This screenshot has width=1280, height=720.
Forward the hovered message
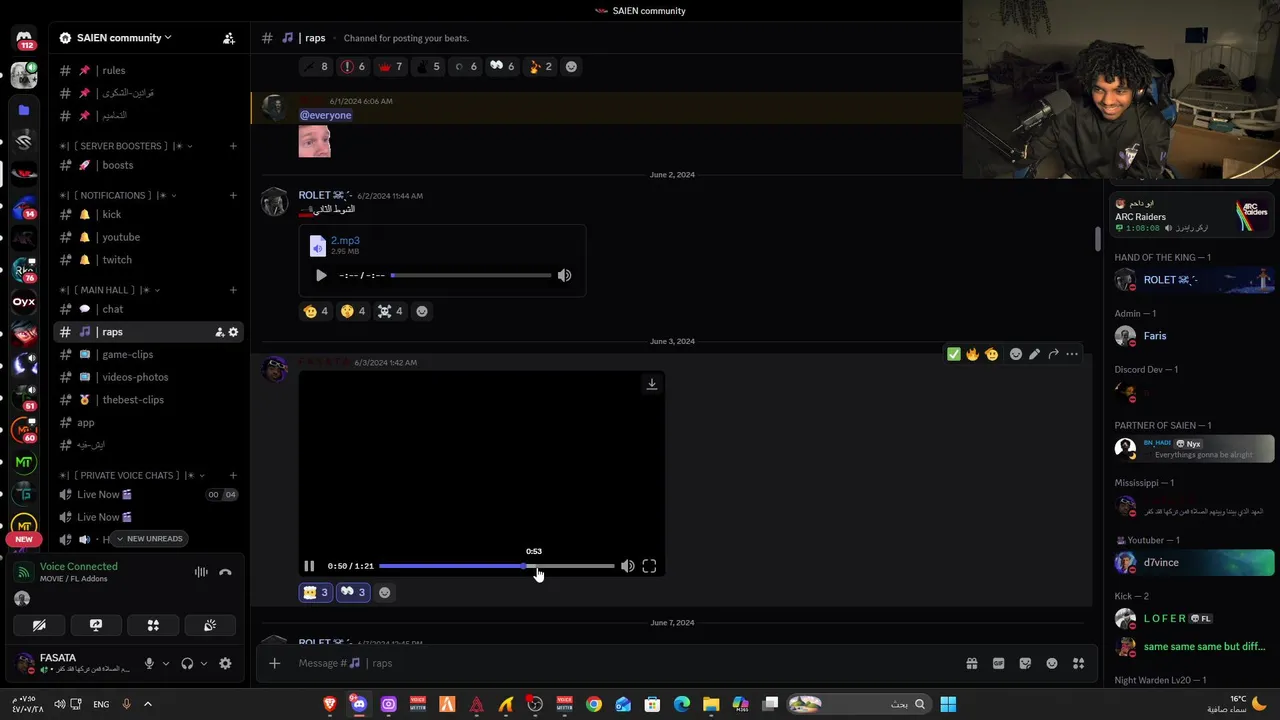(x=1053, y=354)
